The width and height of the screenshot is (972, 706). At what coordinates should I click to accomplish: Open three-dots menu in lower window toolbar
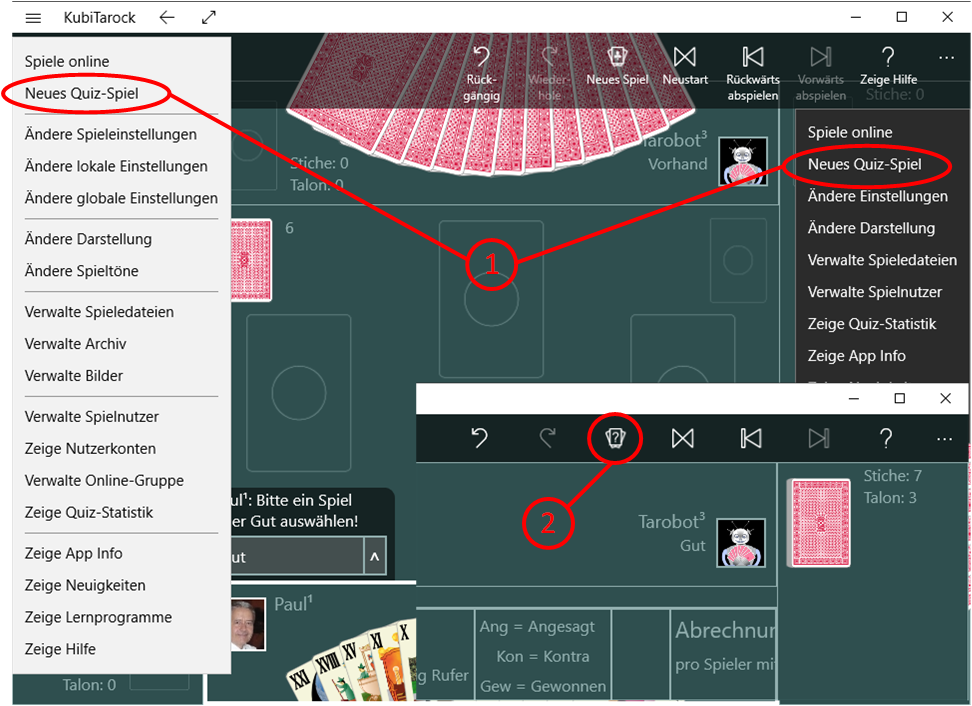(944, 438)
